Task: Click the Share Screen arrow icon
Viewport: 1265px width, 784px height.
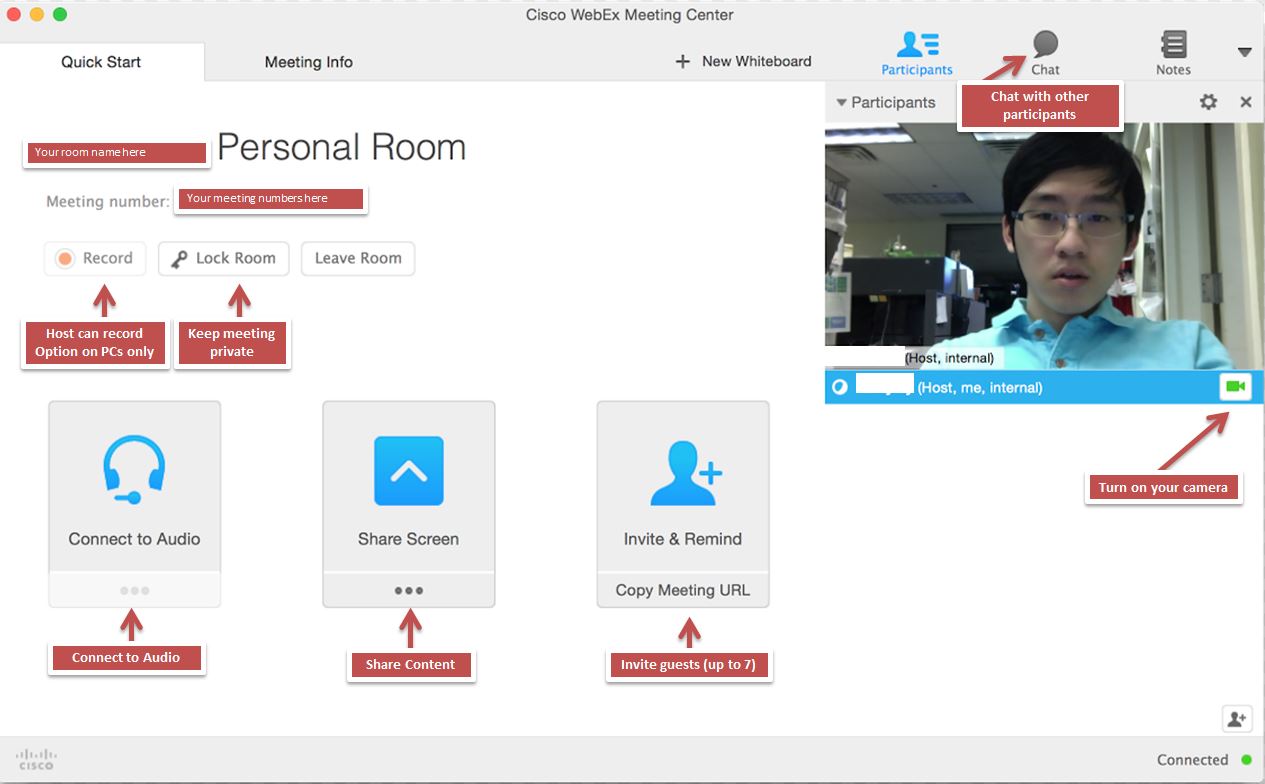Action: pos(409,470)
